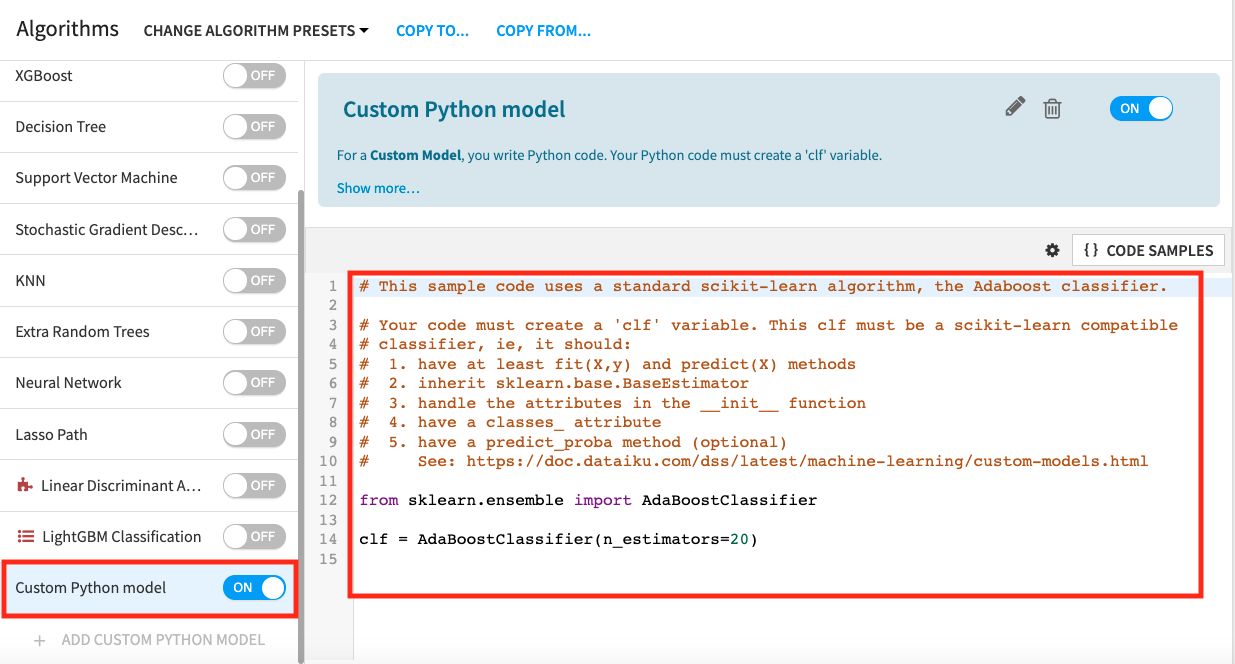Enable the XGBoost algorithm
This screenshot has width=1235, height=664.
click(254, 75)
